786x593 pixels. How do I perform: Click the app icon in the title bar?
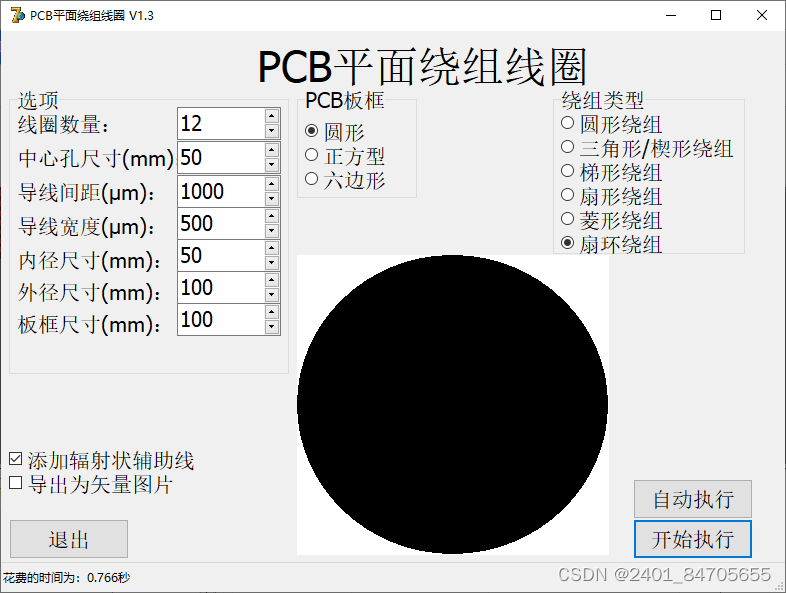[x=18, y=16]
